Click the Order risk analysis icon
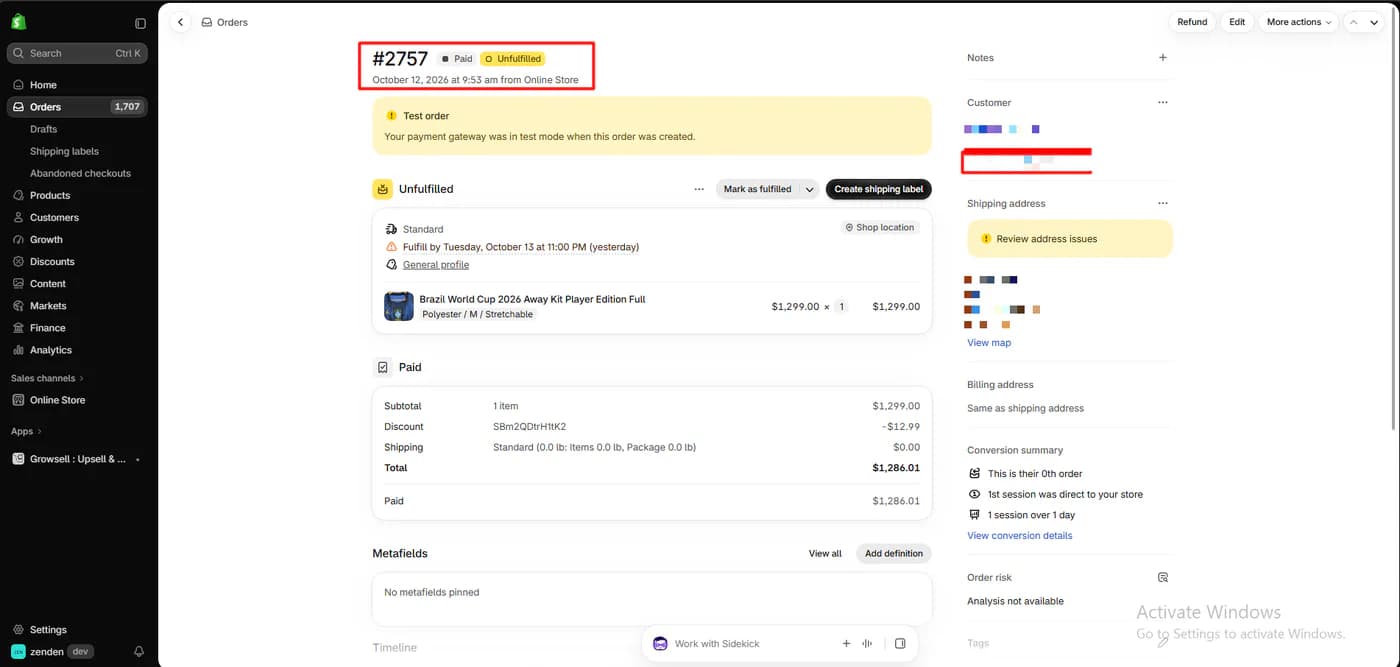The width and height of the screenshot is (1400, 667). pyautogui.click(x=1162, y=577)
